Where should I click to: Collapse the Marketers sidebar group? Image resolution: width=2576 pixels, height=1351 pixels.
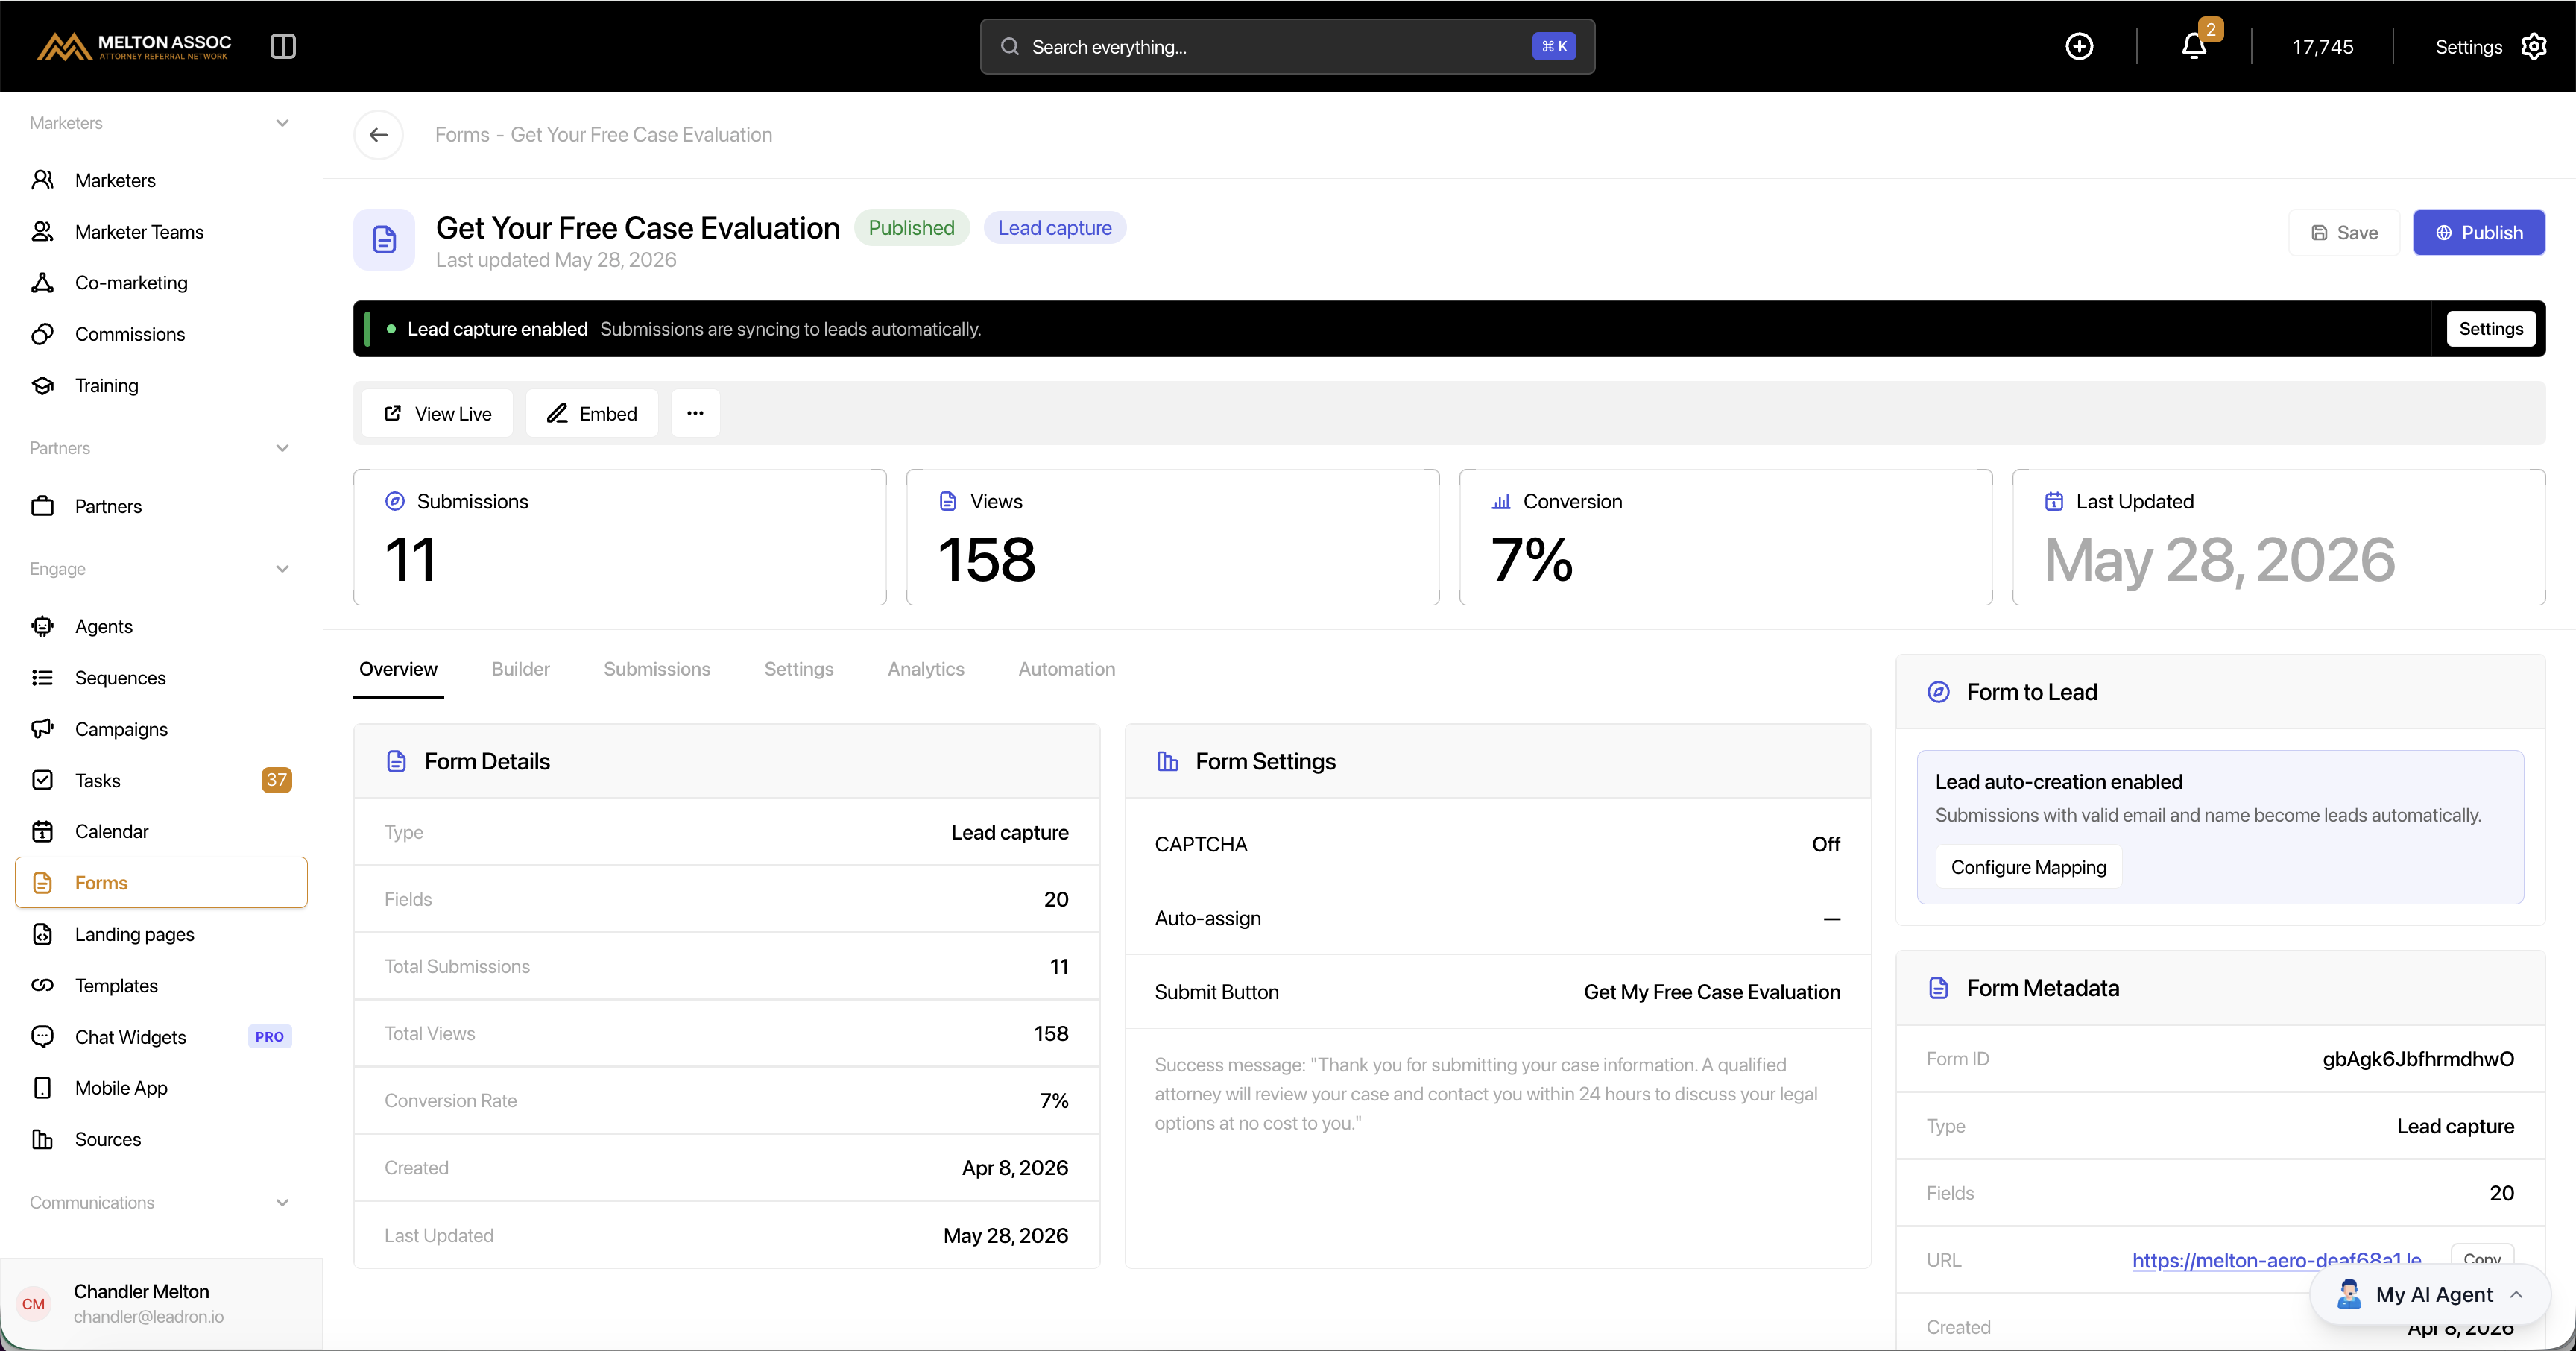[282, 123]
